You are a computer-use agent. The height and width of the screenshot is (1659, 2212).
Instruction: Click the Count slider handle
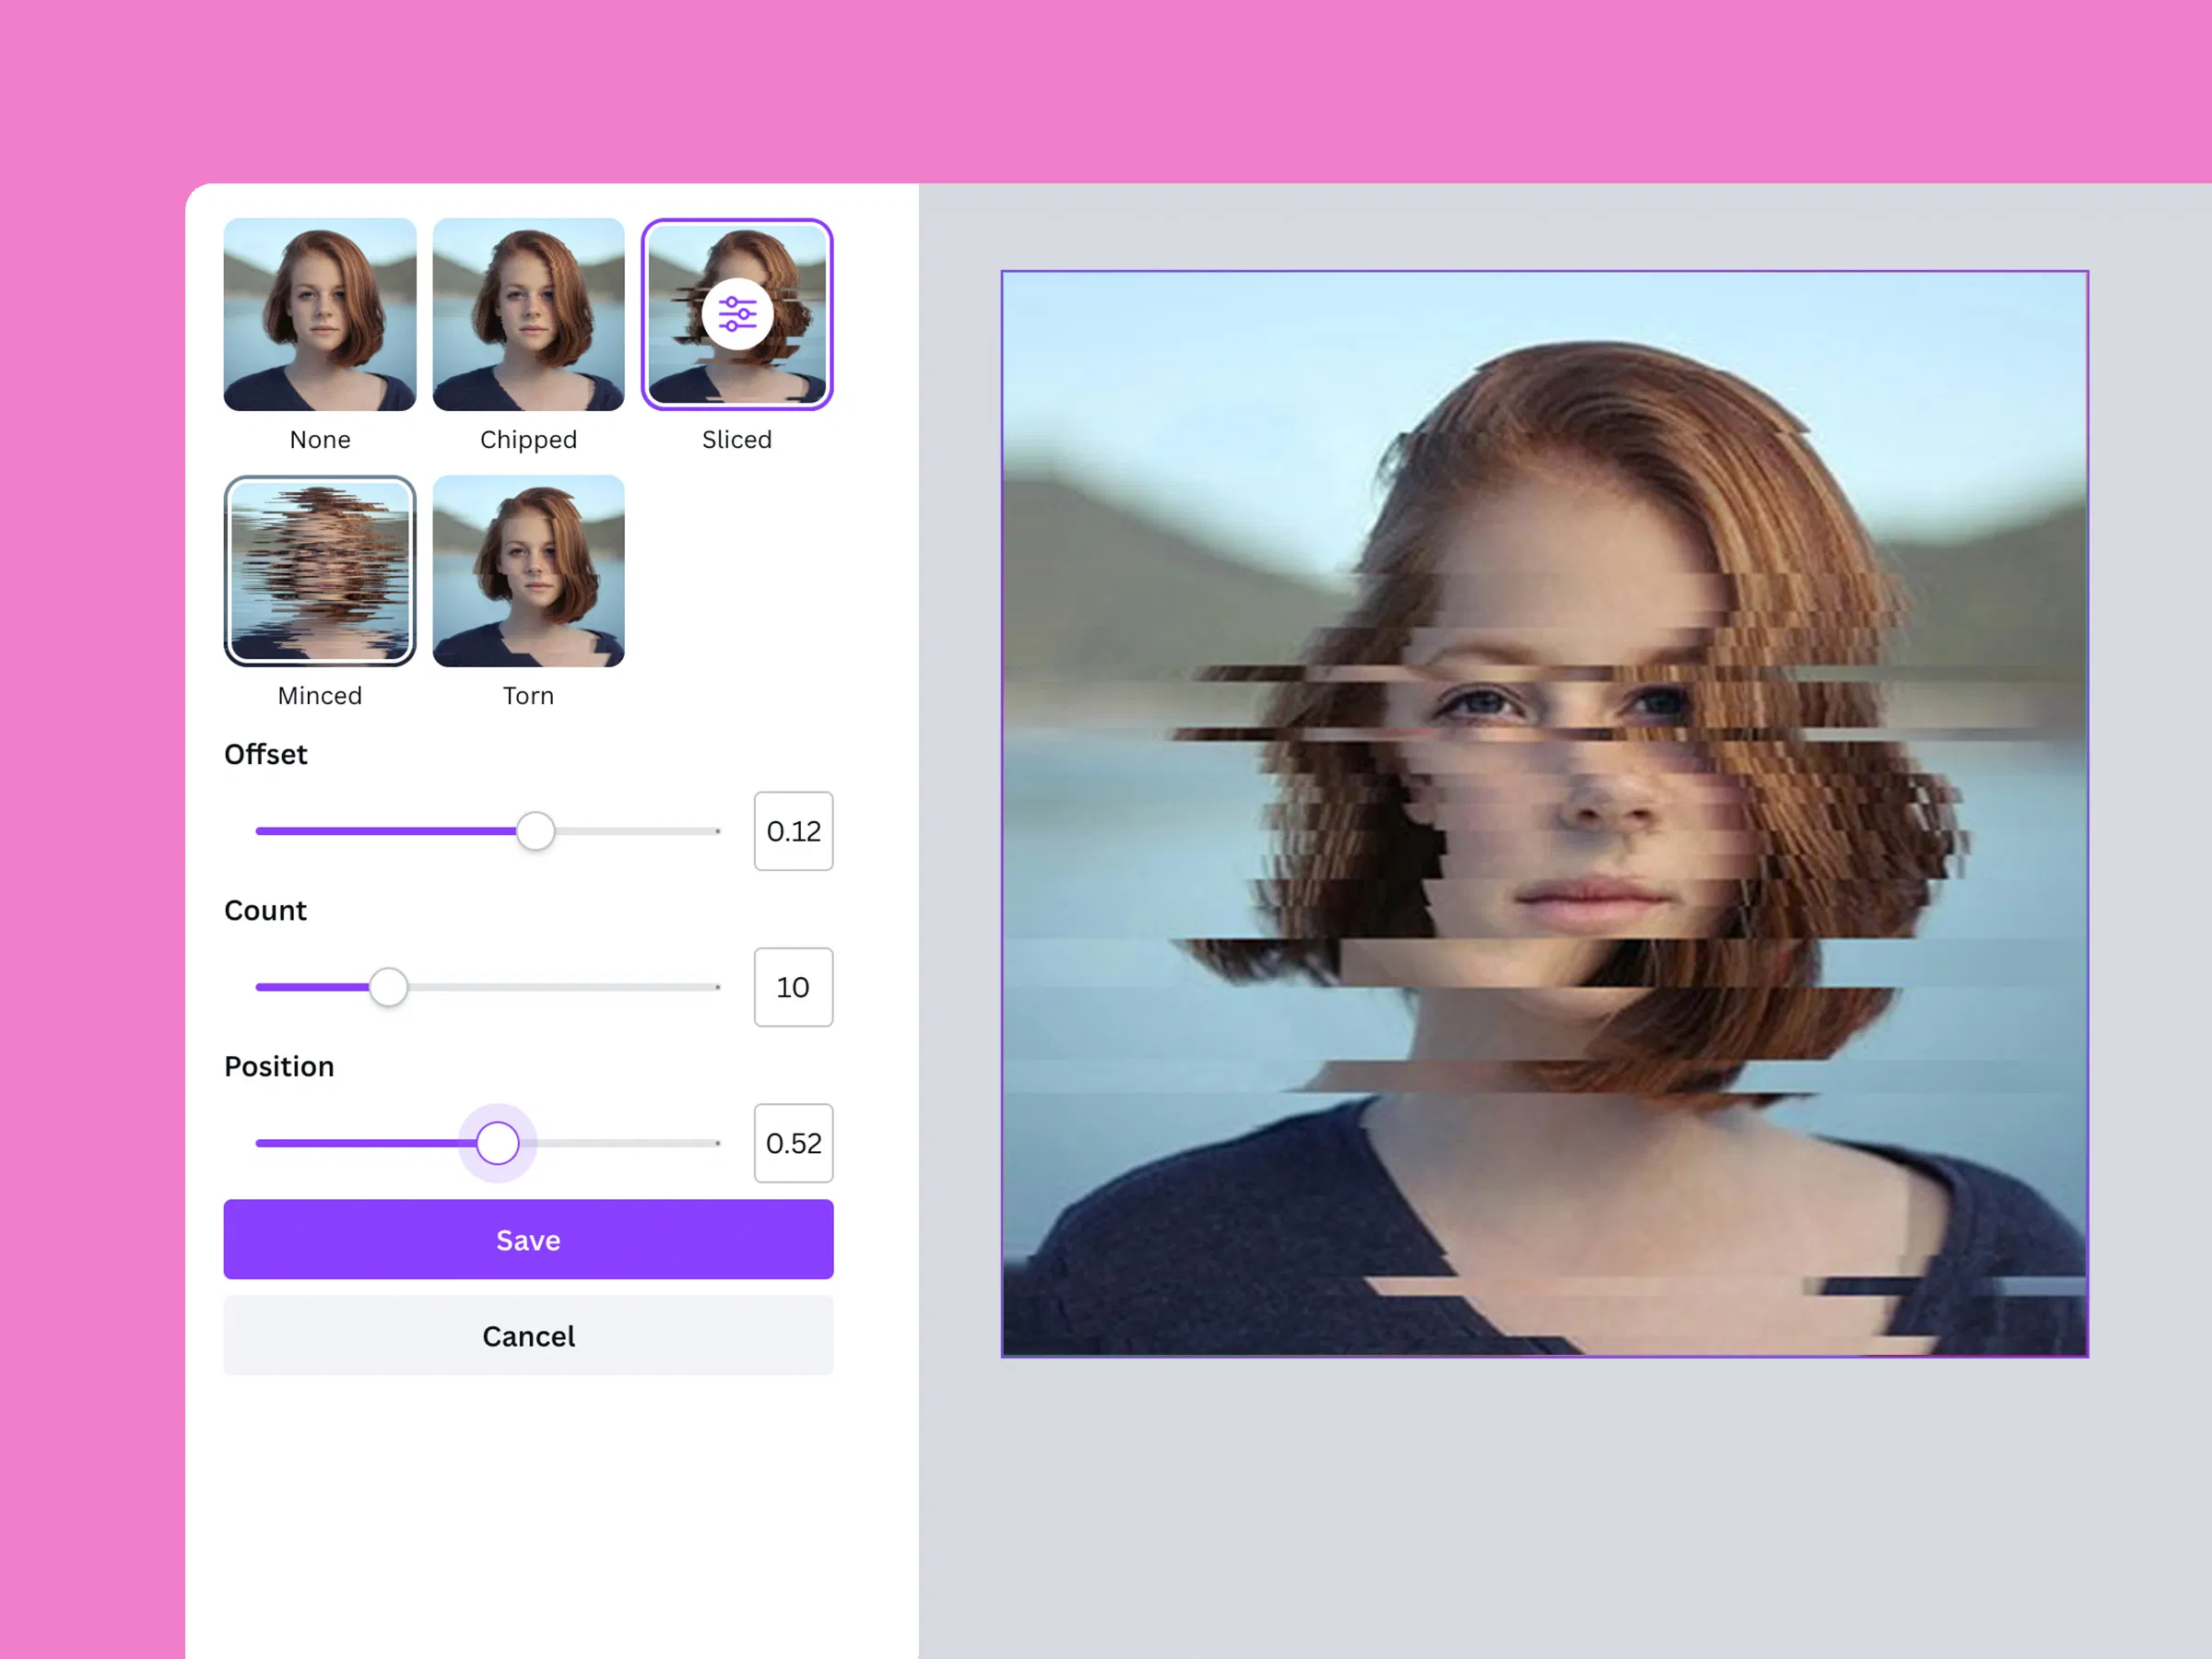388,987
